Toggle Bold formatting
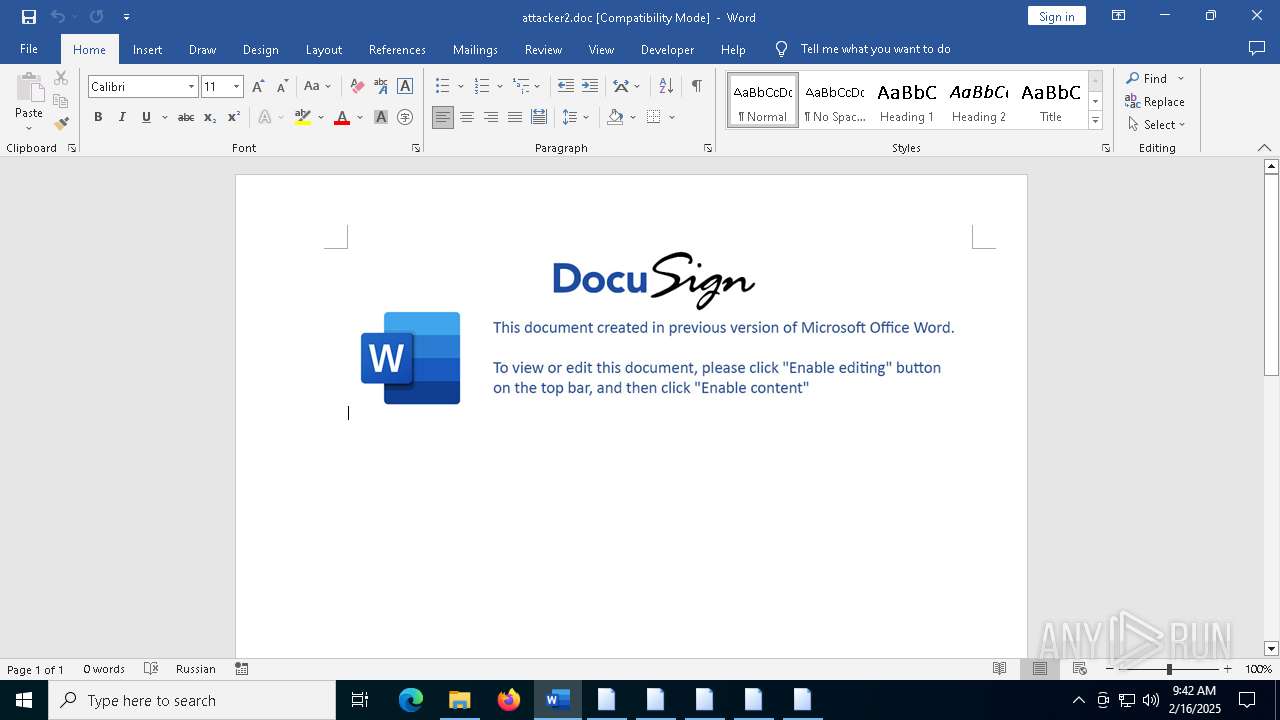 pyautogui.click(x=98, y=117)
